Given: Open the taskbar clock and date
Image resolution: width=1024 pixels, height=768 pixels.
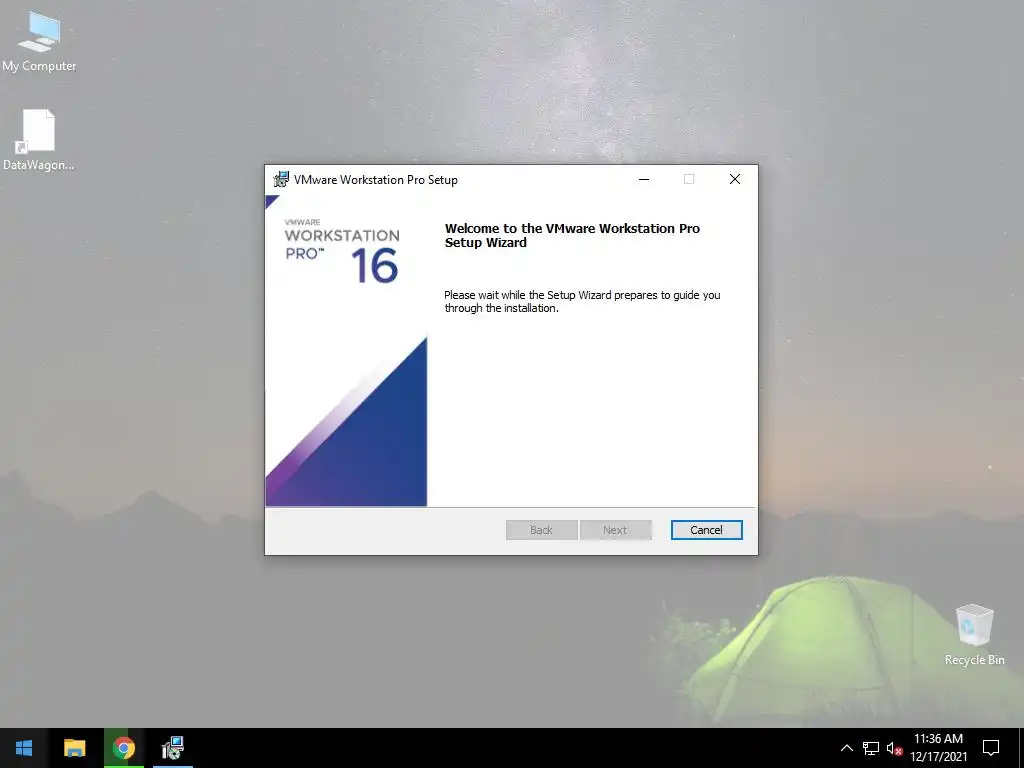Looking at the screenshot, I should 938,748.
